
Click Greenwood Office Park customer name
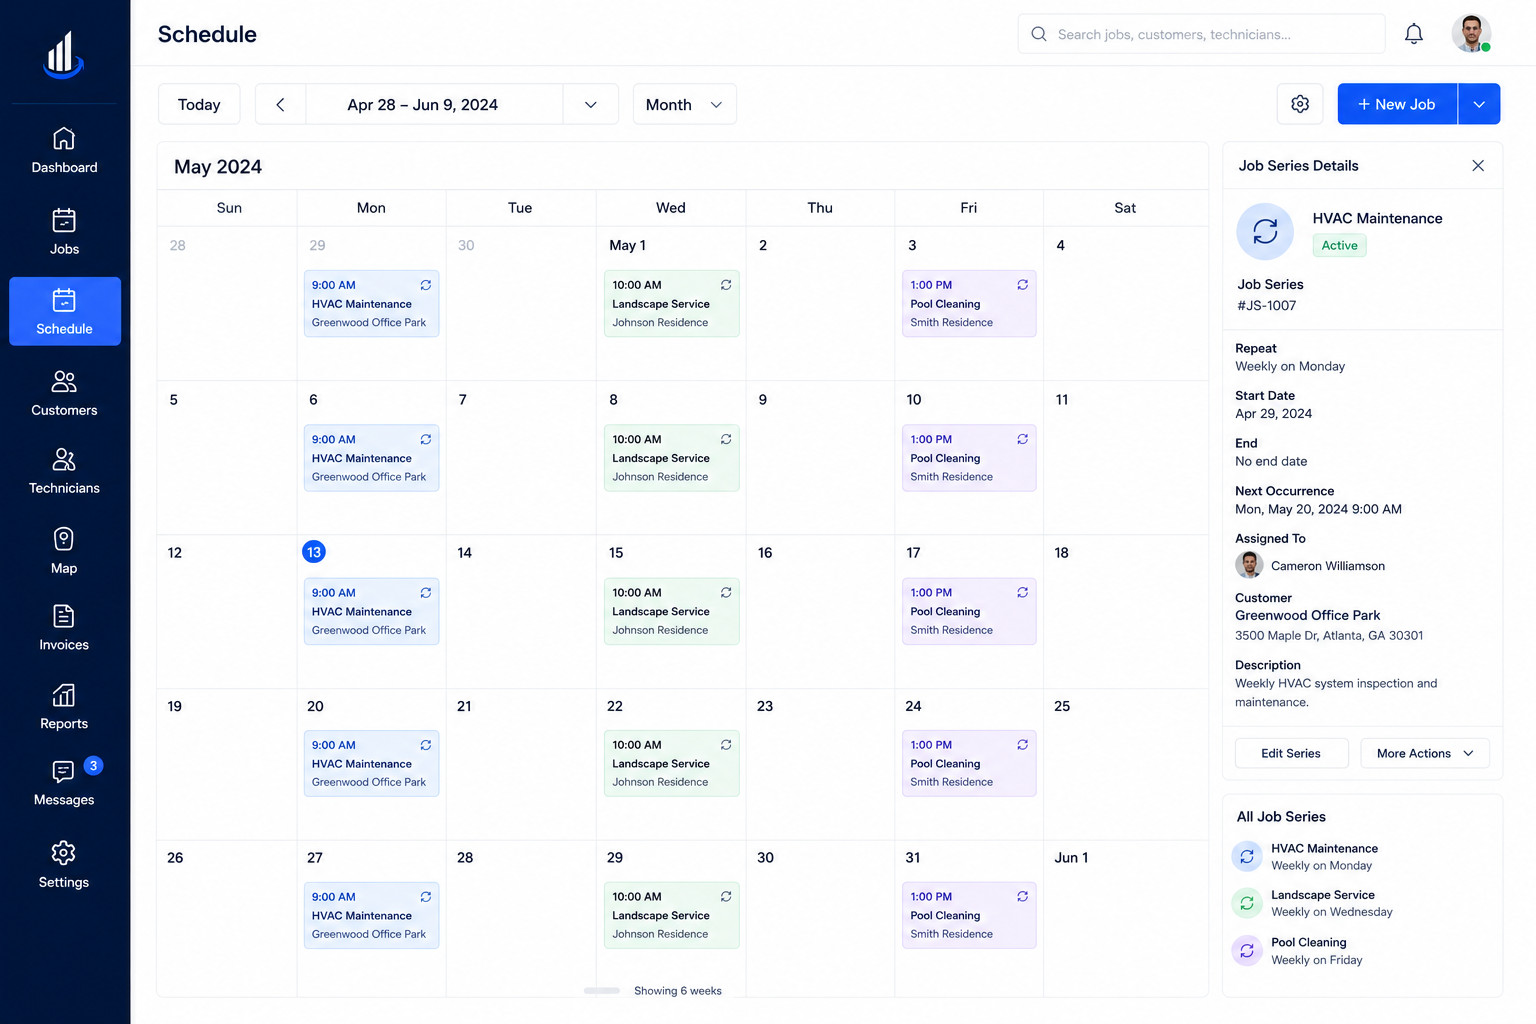(1307, 615)
